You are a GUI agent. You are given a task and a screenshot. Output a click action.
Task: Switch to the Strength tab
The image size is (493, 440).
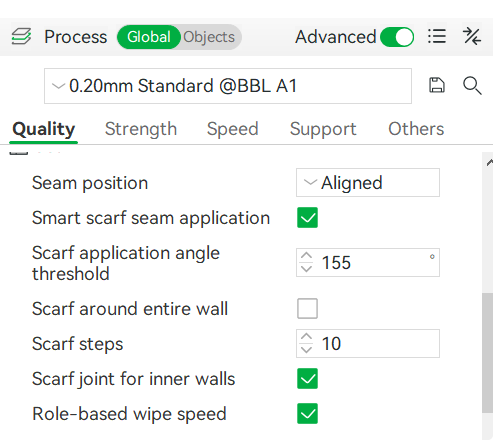tap(141, 129)
